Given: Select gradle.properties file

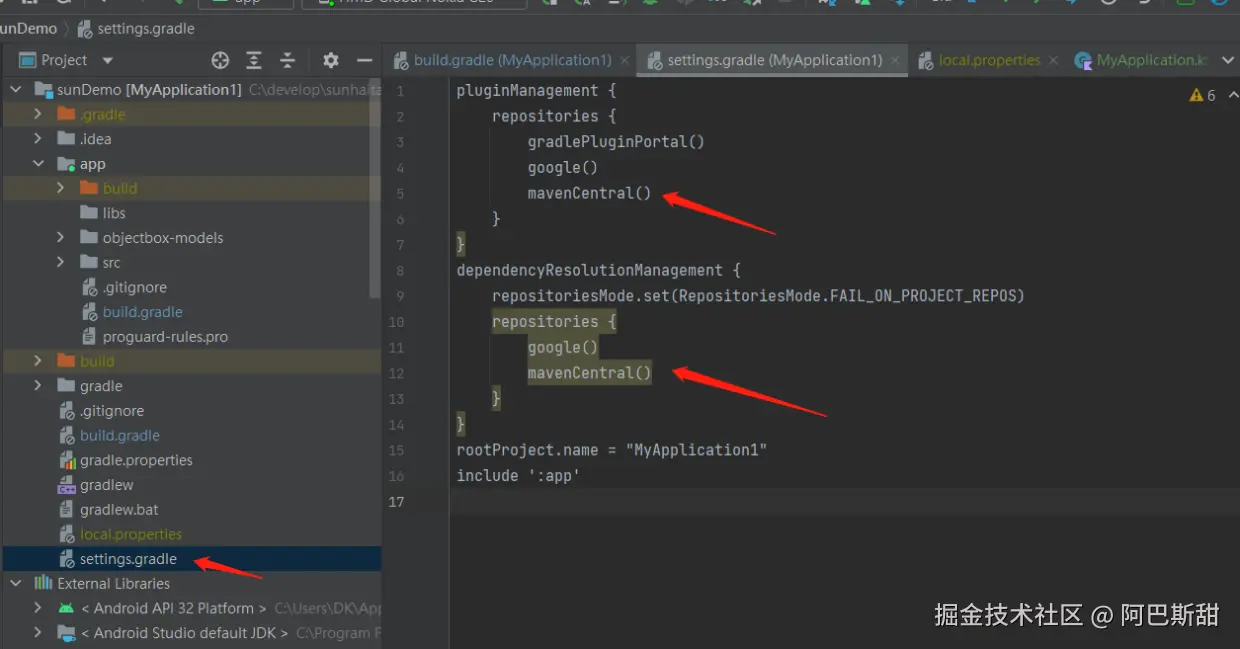Looking at the screenshot, I should (x=125, y=460).
